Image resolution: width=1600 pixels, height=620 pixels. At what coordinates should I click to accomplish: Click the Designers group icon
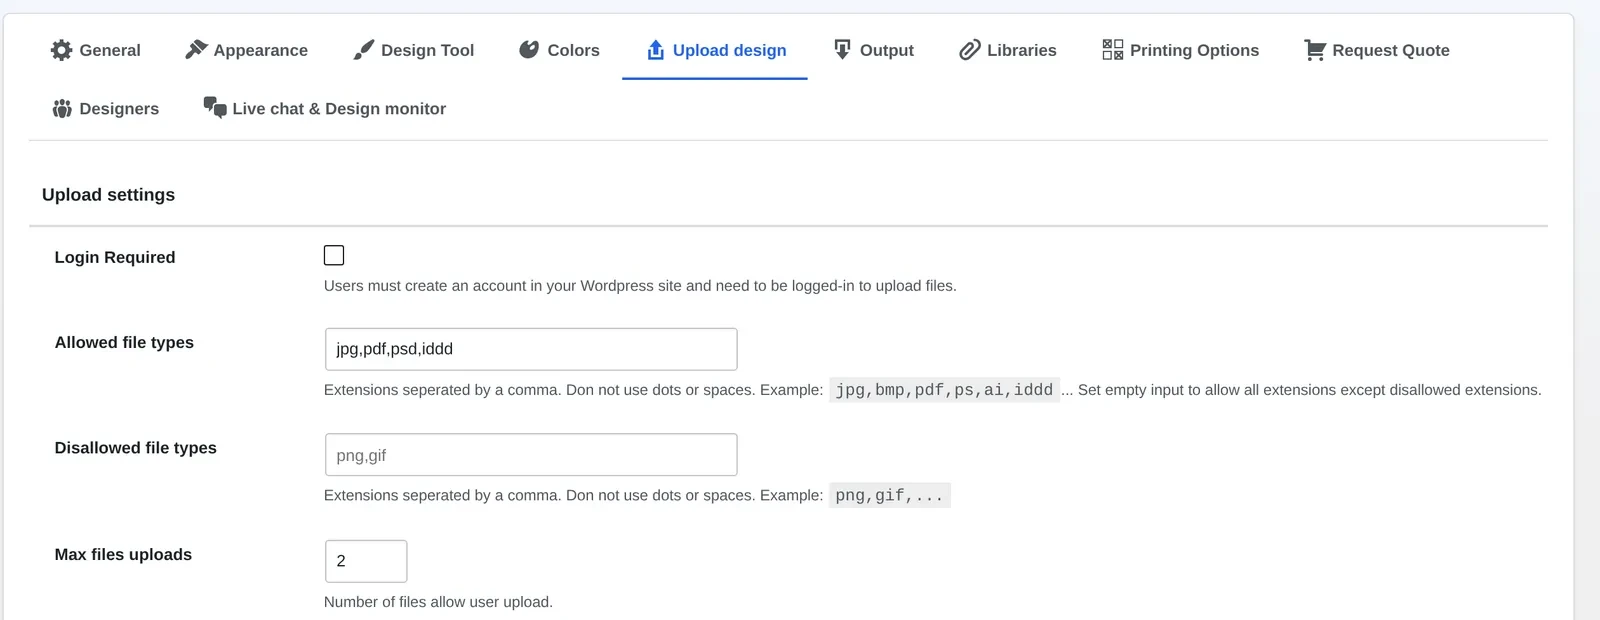point(62,108)
